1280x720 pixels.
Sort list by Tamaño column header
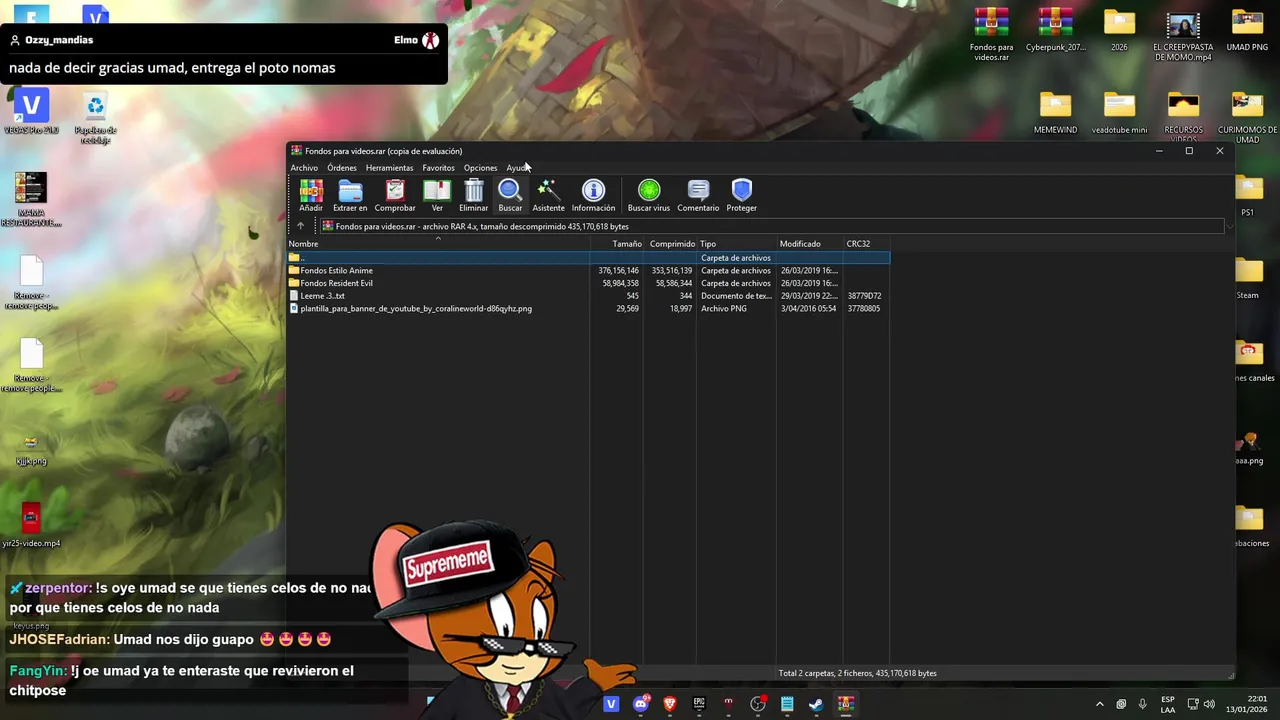click(x=616, y=244)
